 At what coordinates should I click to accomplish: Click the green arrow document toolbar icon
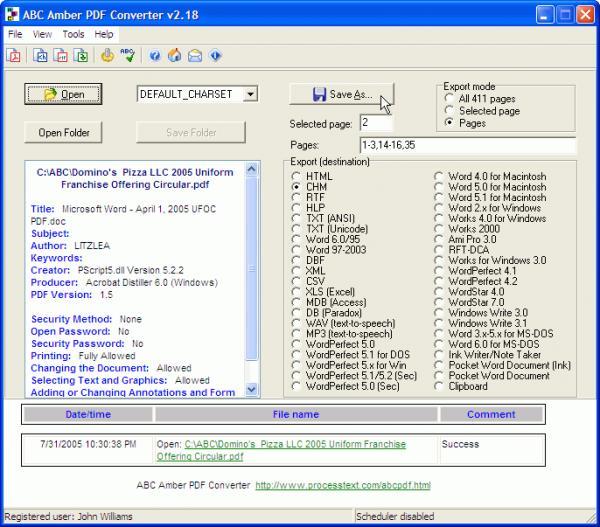coord(81,56)
